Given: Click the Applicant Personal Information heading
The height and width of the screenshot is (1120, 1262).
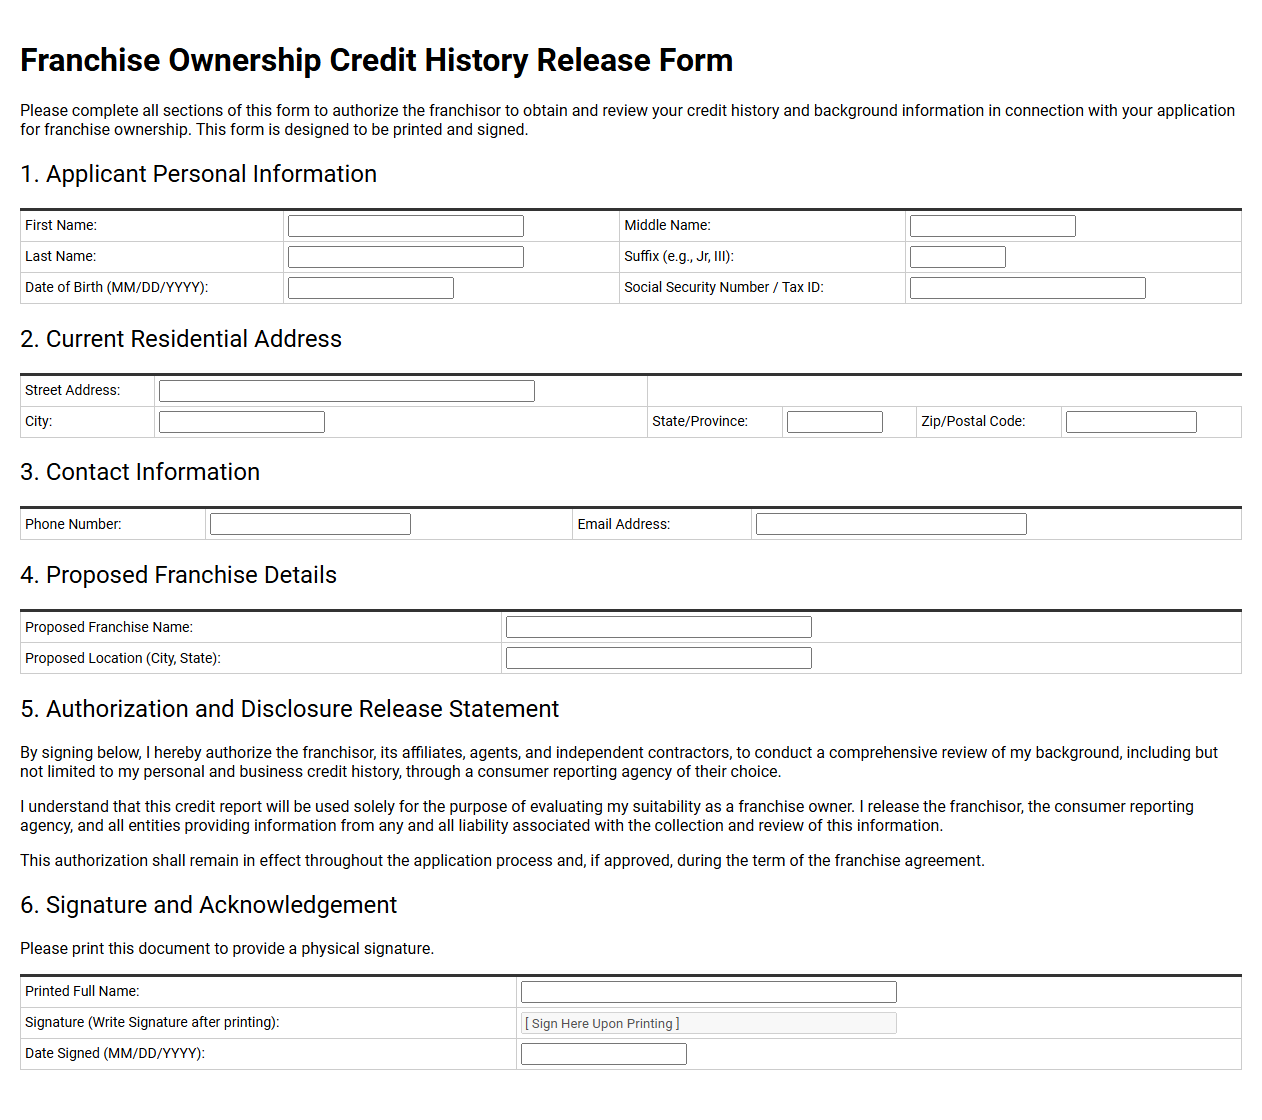Looking at the screenshot, I should click(x=199, y=174).
